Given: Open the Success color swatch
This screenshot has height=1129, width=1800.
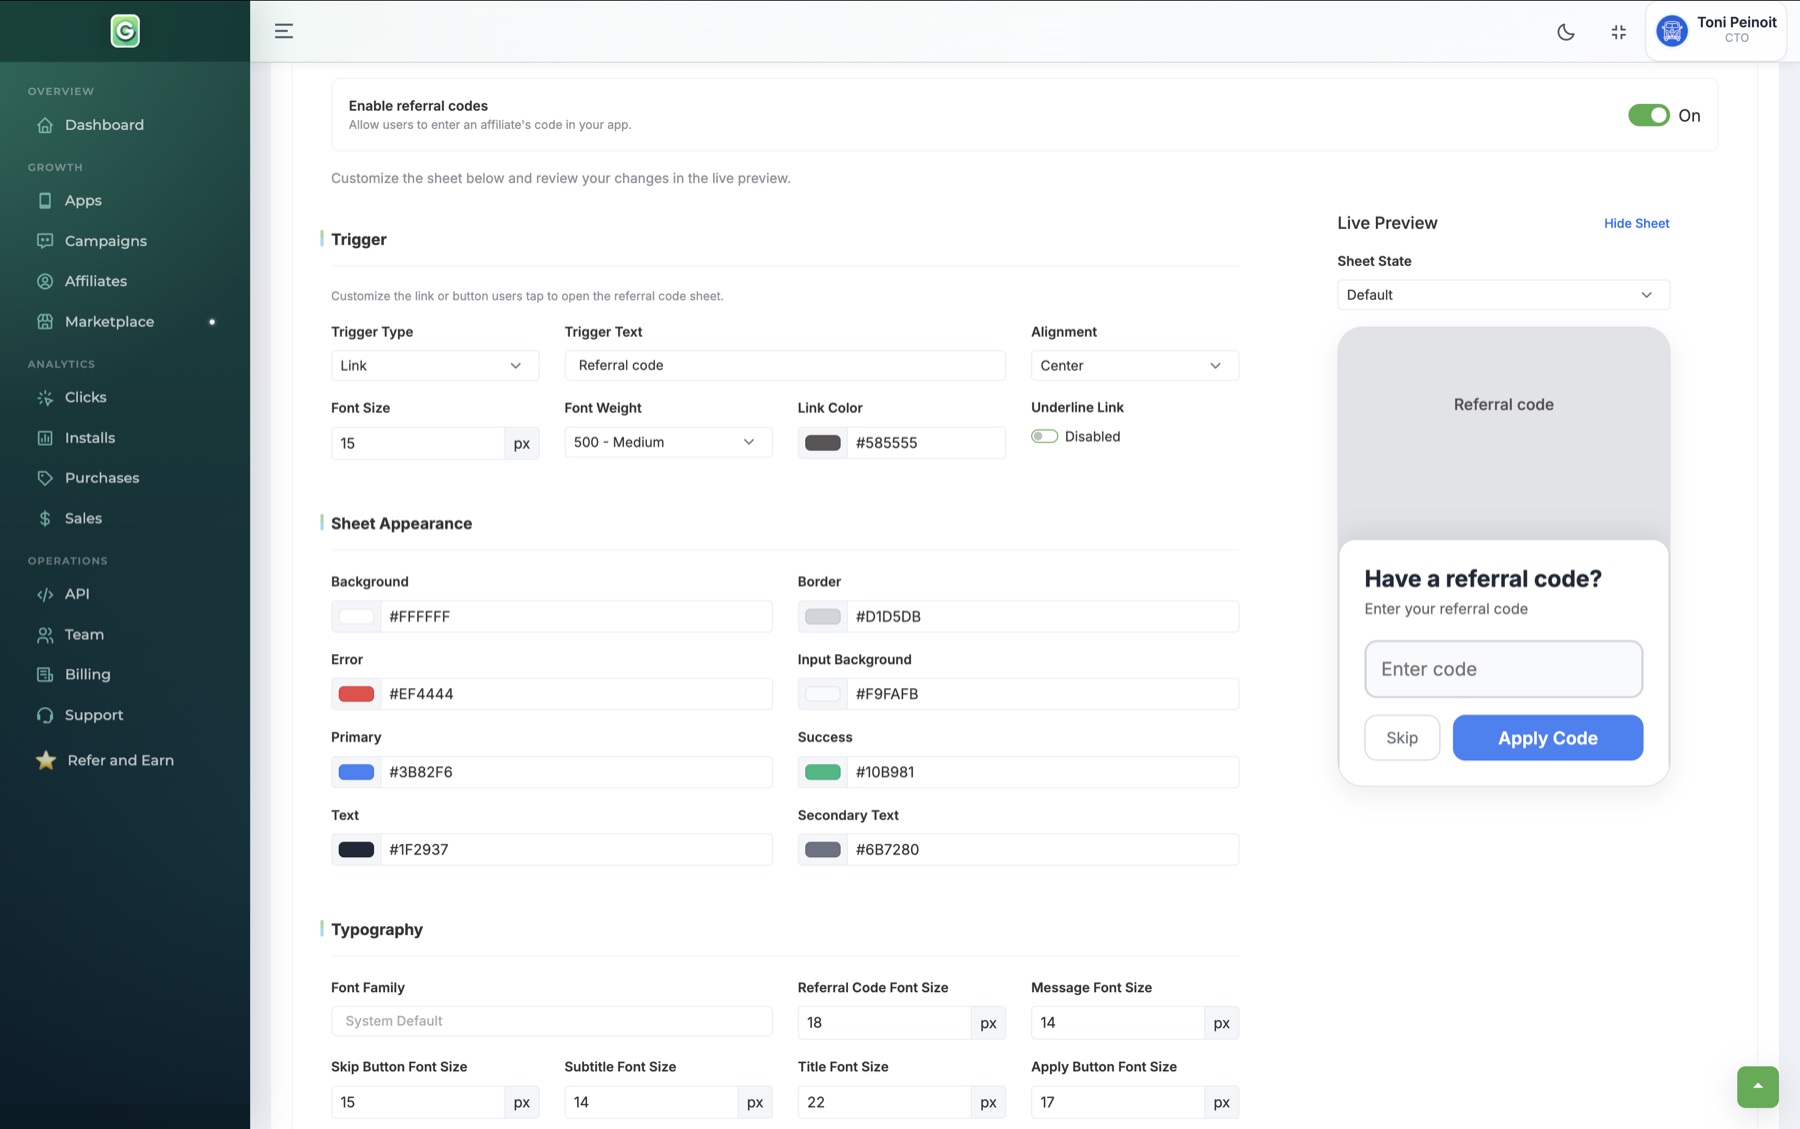Looking at the screenshot, I should 823,772.
